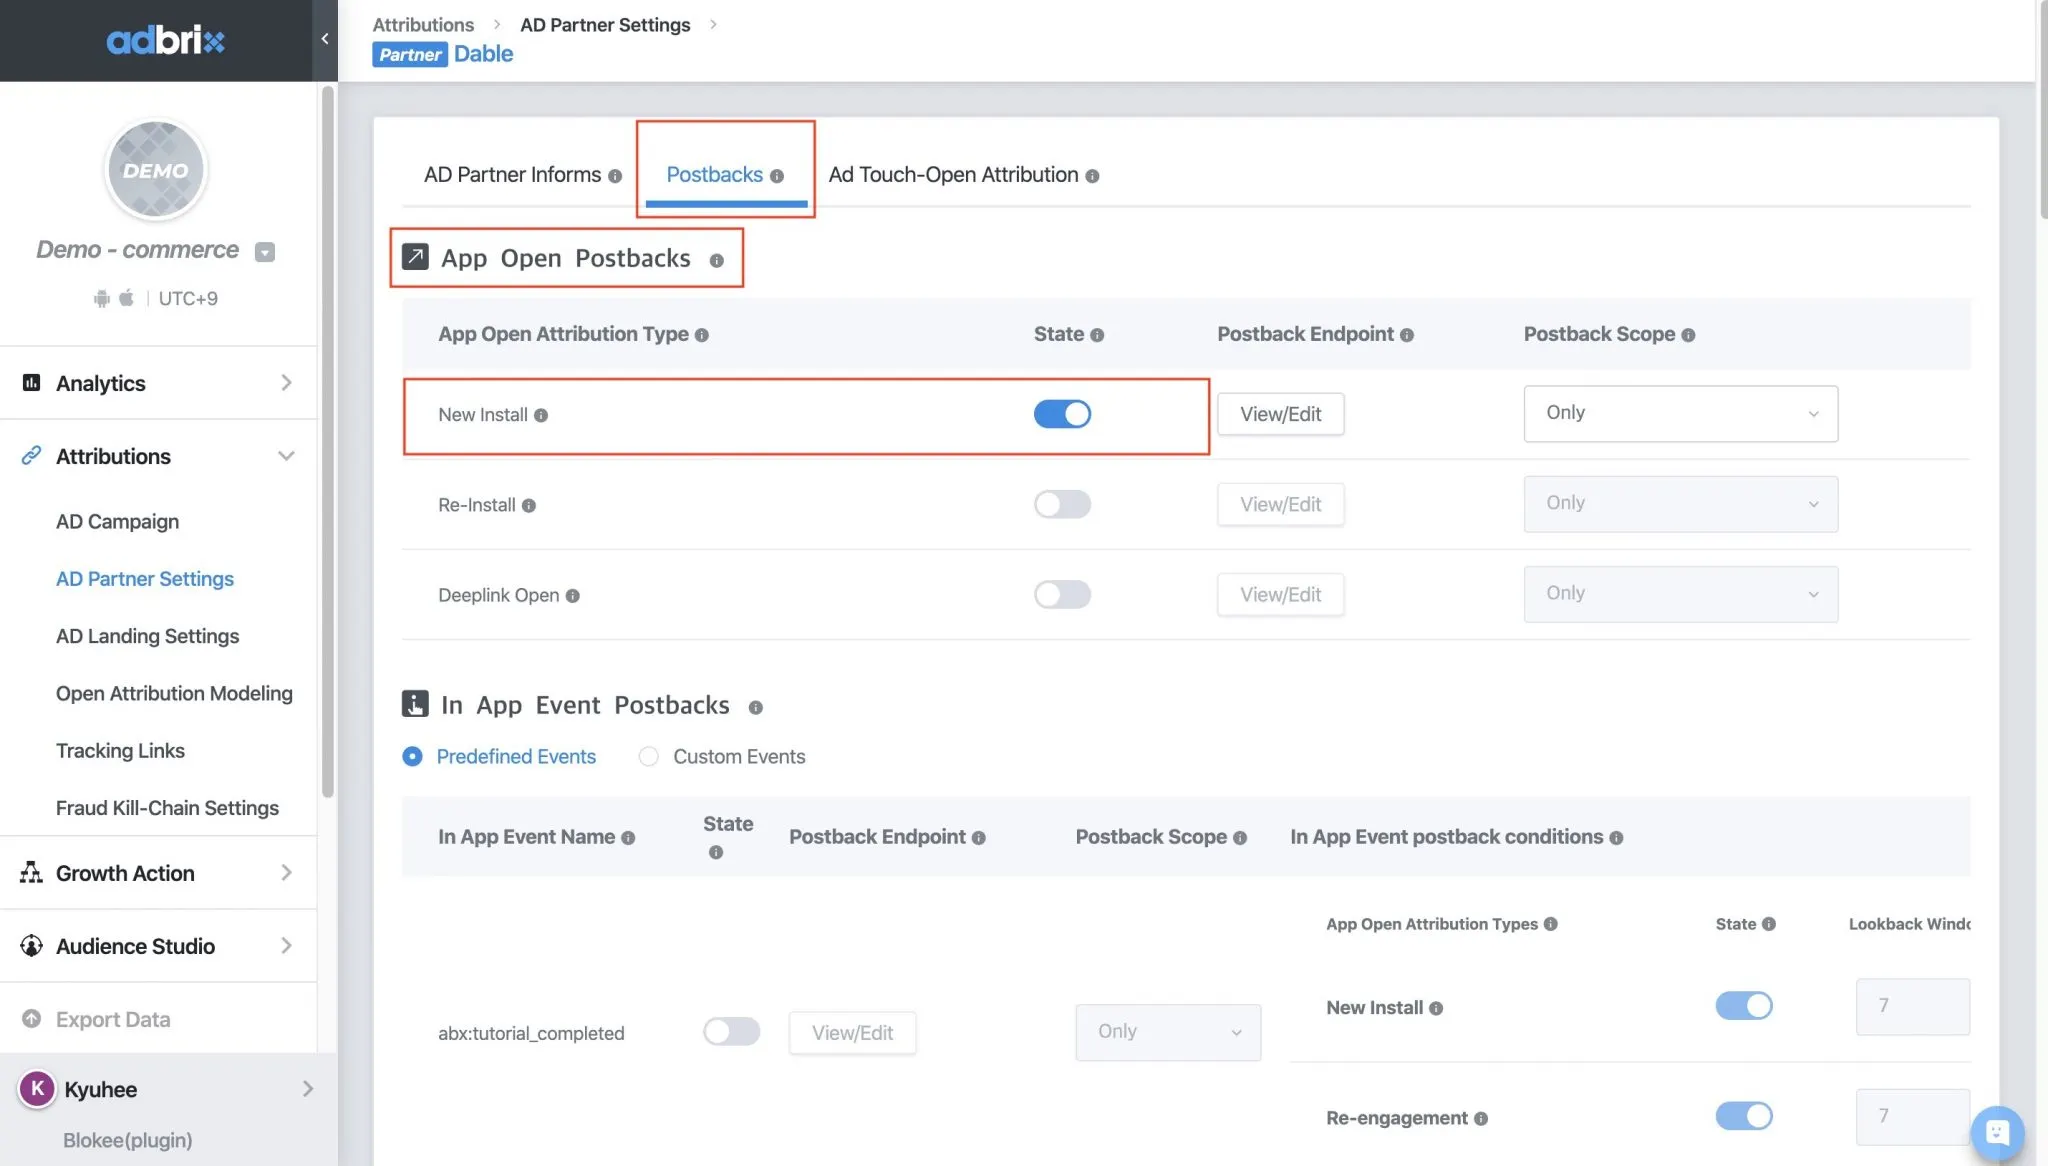The image size is (2048, 1166).
Task: Click info icon next to New Install row
Action: click(x=541, y=415)
